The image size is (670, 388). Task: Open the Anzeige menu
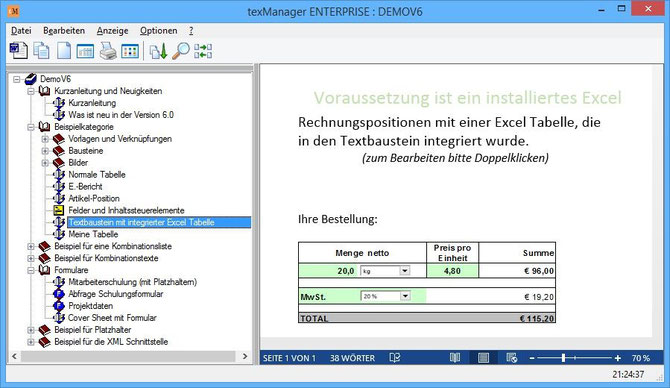click(x=112, y=31)
